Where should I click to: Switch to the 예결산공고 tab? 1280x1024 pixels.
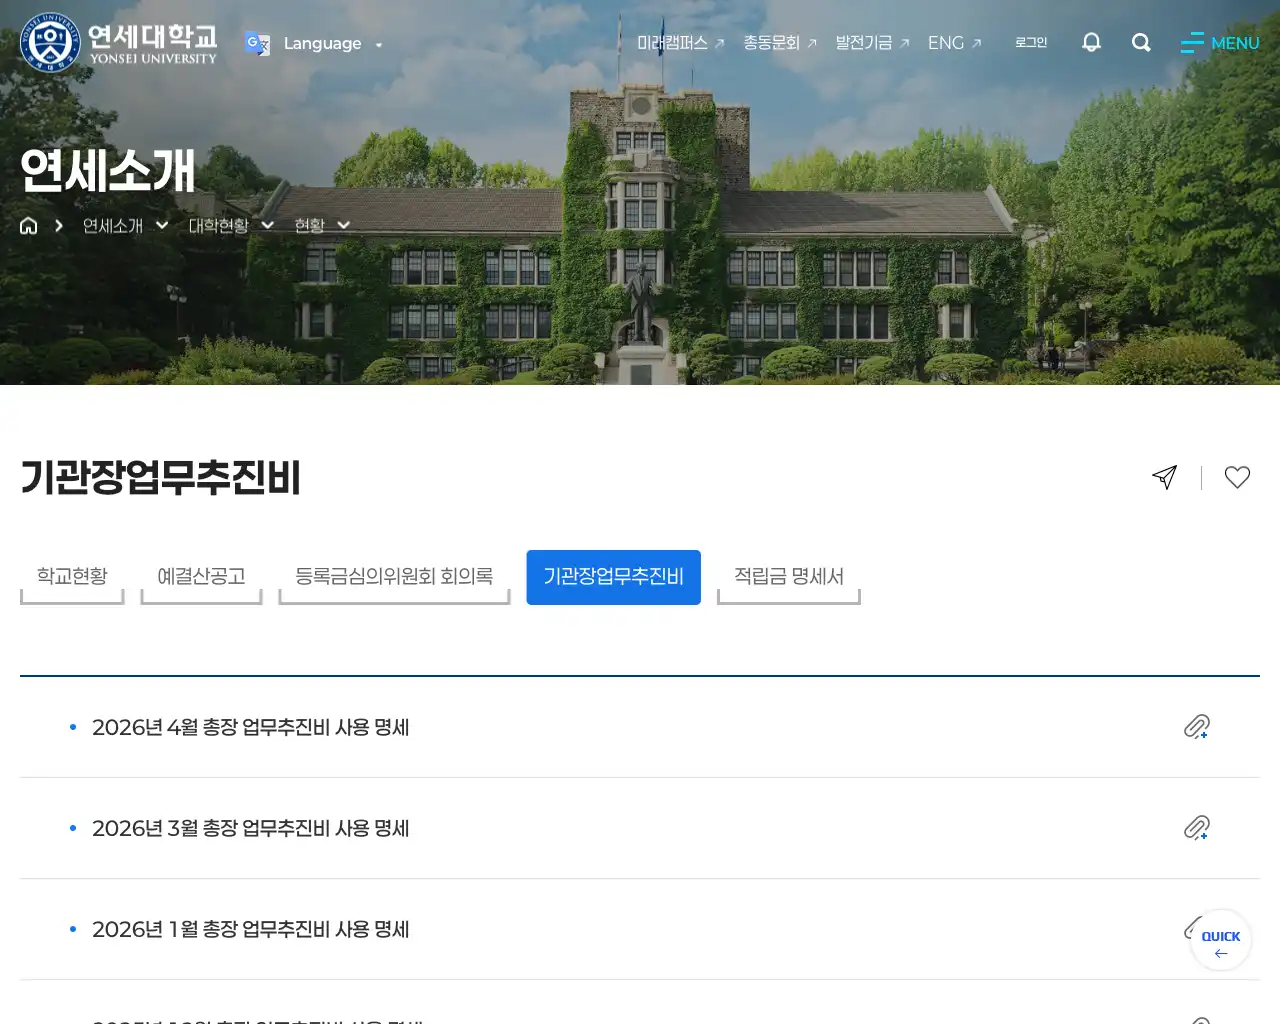[x=201, y=577]
